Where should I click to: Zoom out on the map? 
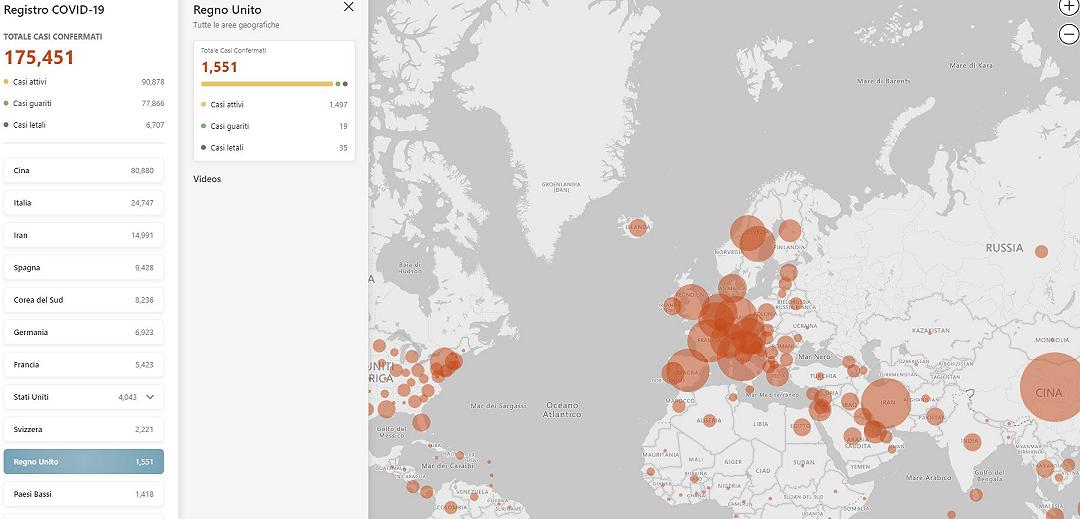(1069, 34)
